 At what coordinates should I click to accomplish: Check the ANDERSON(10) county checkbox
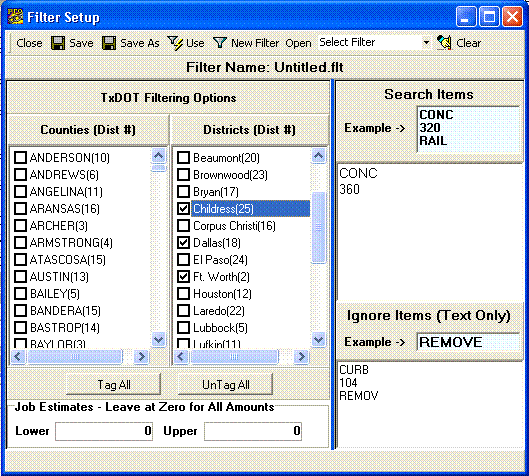pyautogui.click(x=20, y=157)
